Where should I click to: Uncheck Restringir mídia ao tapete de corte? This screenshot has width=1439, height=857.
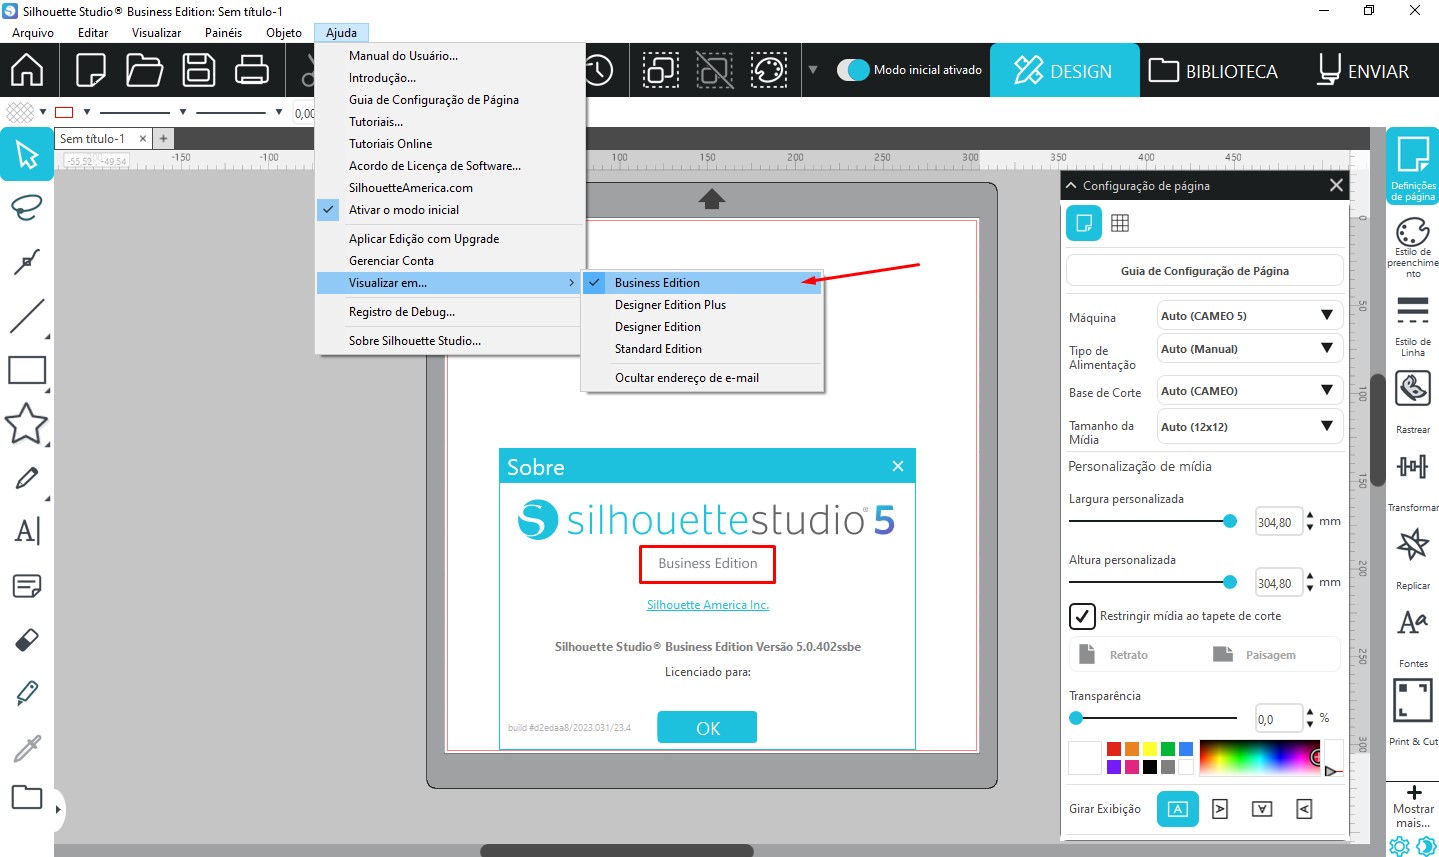(1082, 616)
